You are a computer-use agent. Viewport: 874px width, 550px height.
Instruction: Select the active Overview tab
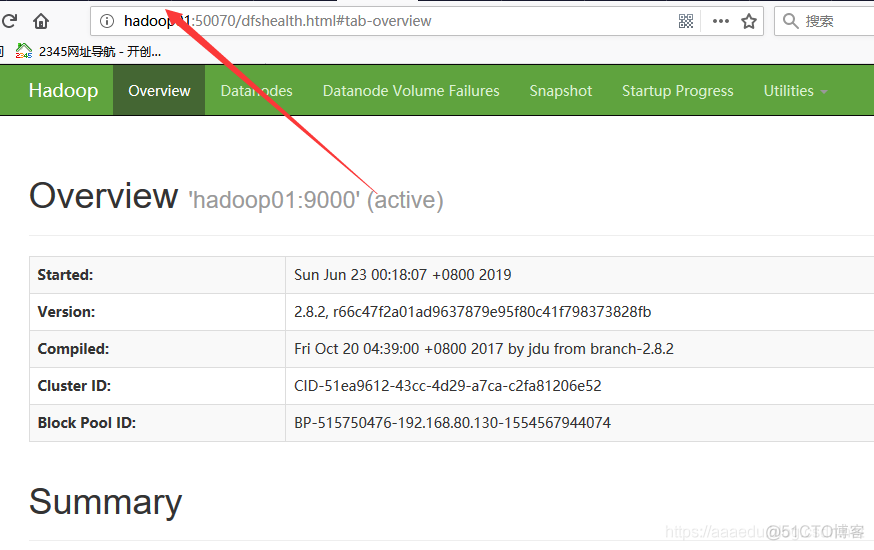coord(159,91)
